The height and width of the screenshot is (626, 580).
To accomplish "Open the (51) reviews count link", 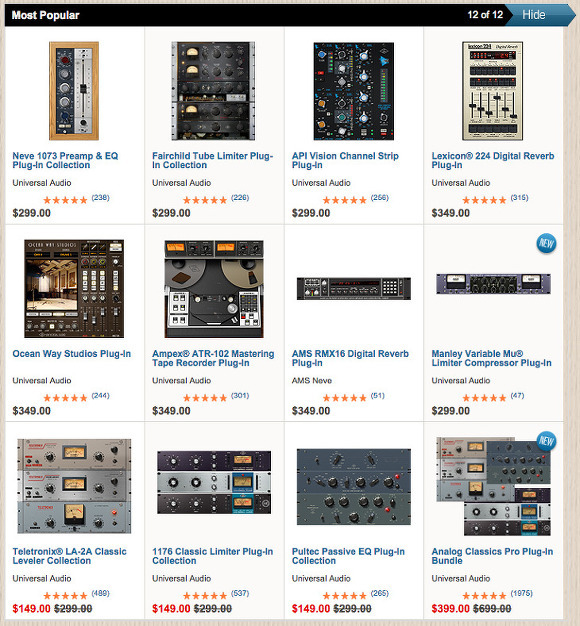I will pyautogui.click(x=377, y=396).
